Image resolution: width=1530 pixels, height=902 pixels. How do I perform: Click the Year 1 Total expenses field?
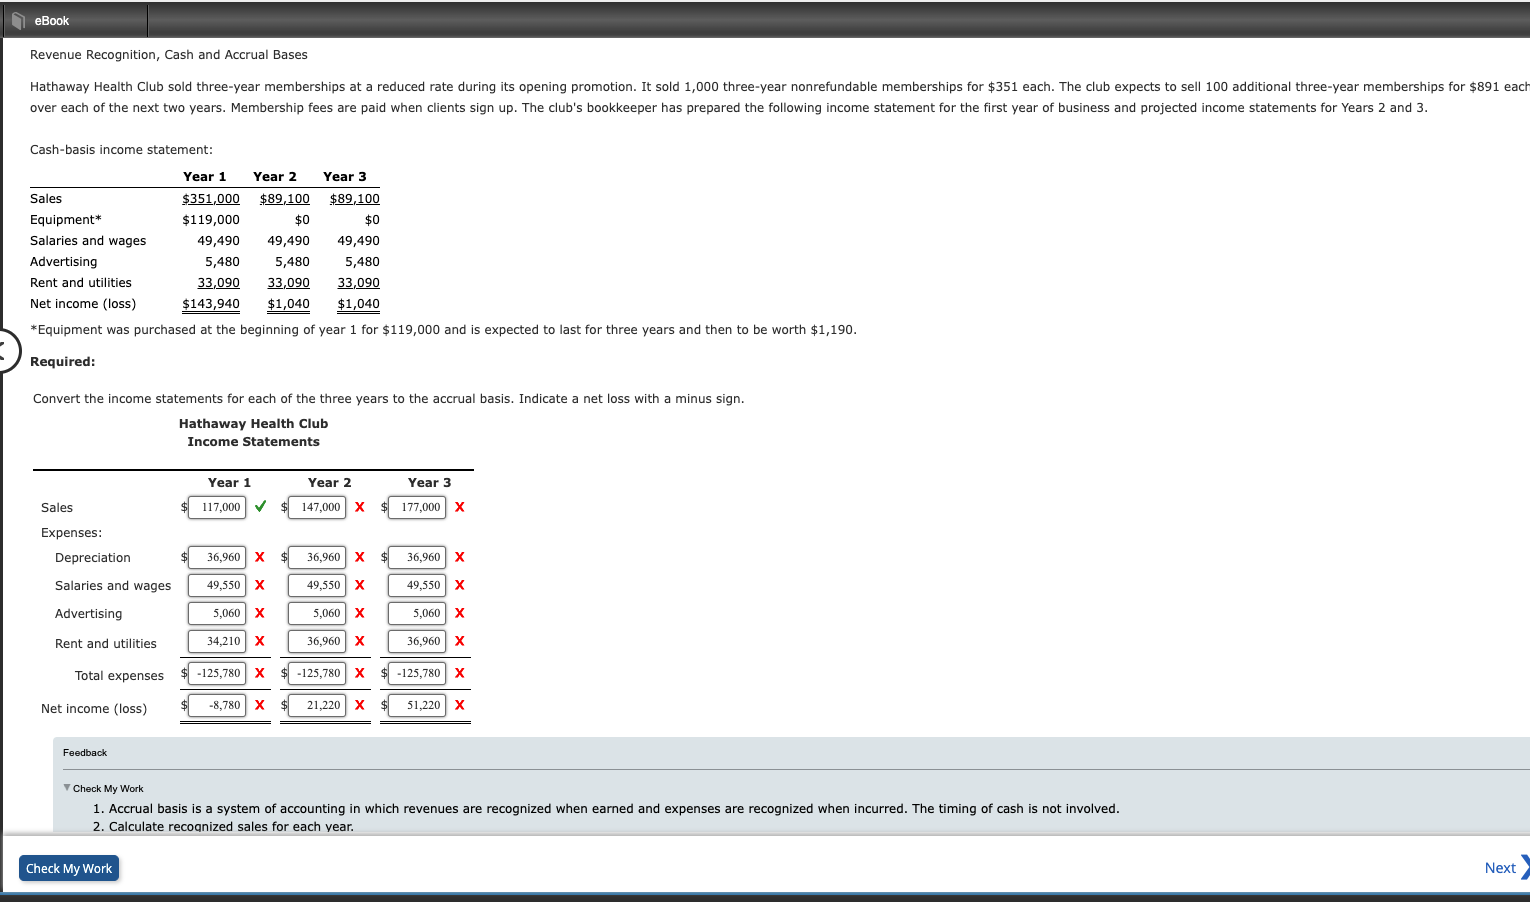pyautogui.click(x=217, y=673)
